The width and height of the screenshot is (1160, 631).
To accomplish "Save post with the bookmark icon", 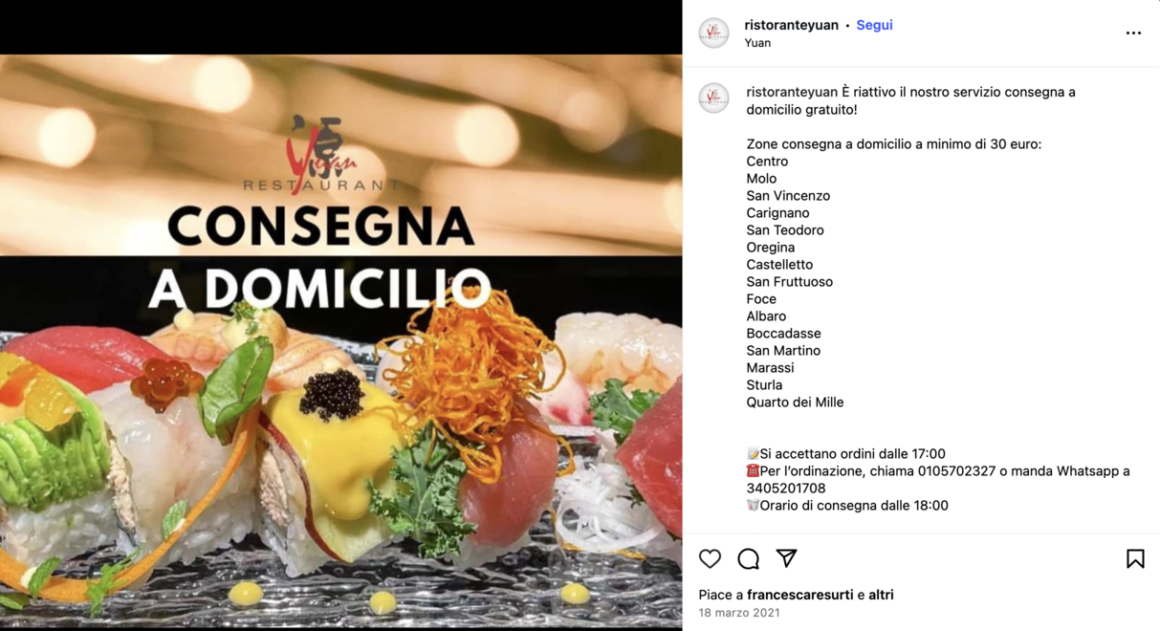I will (1135, 559).
